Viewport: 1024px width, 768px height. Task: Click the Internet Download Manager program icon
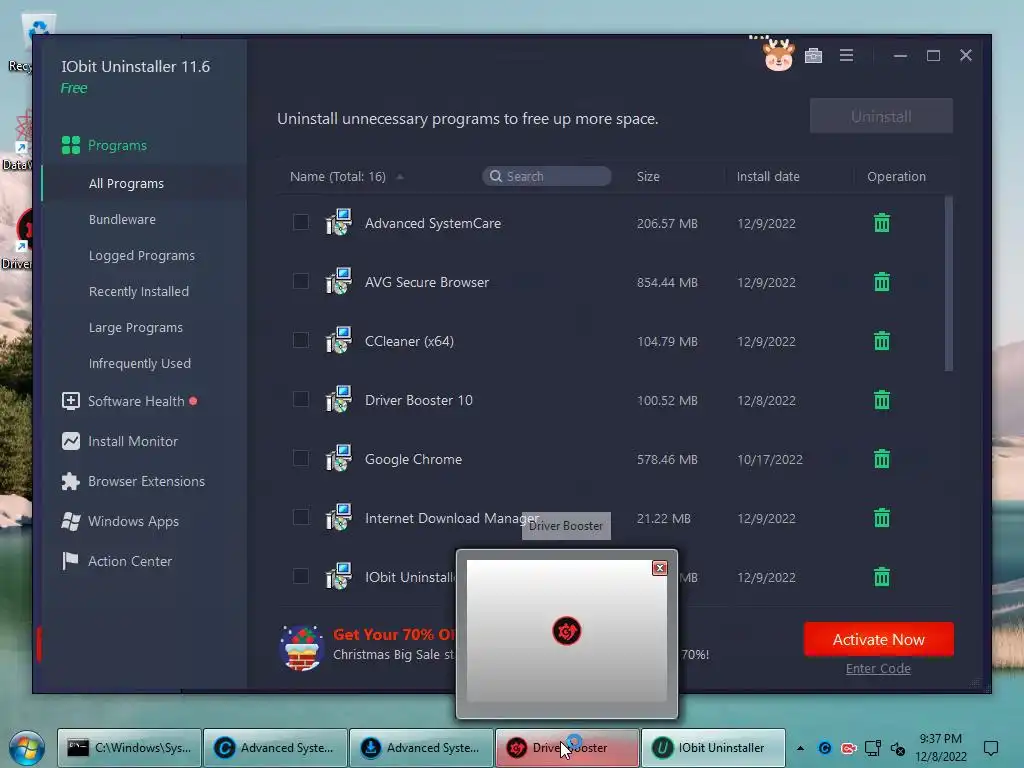(338, 517)
